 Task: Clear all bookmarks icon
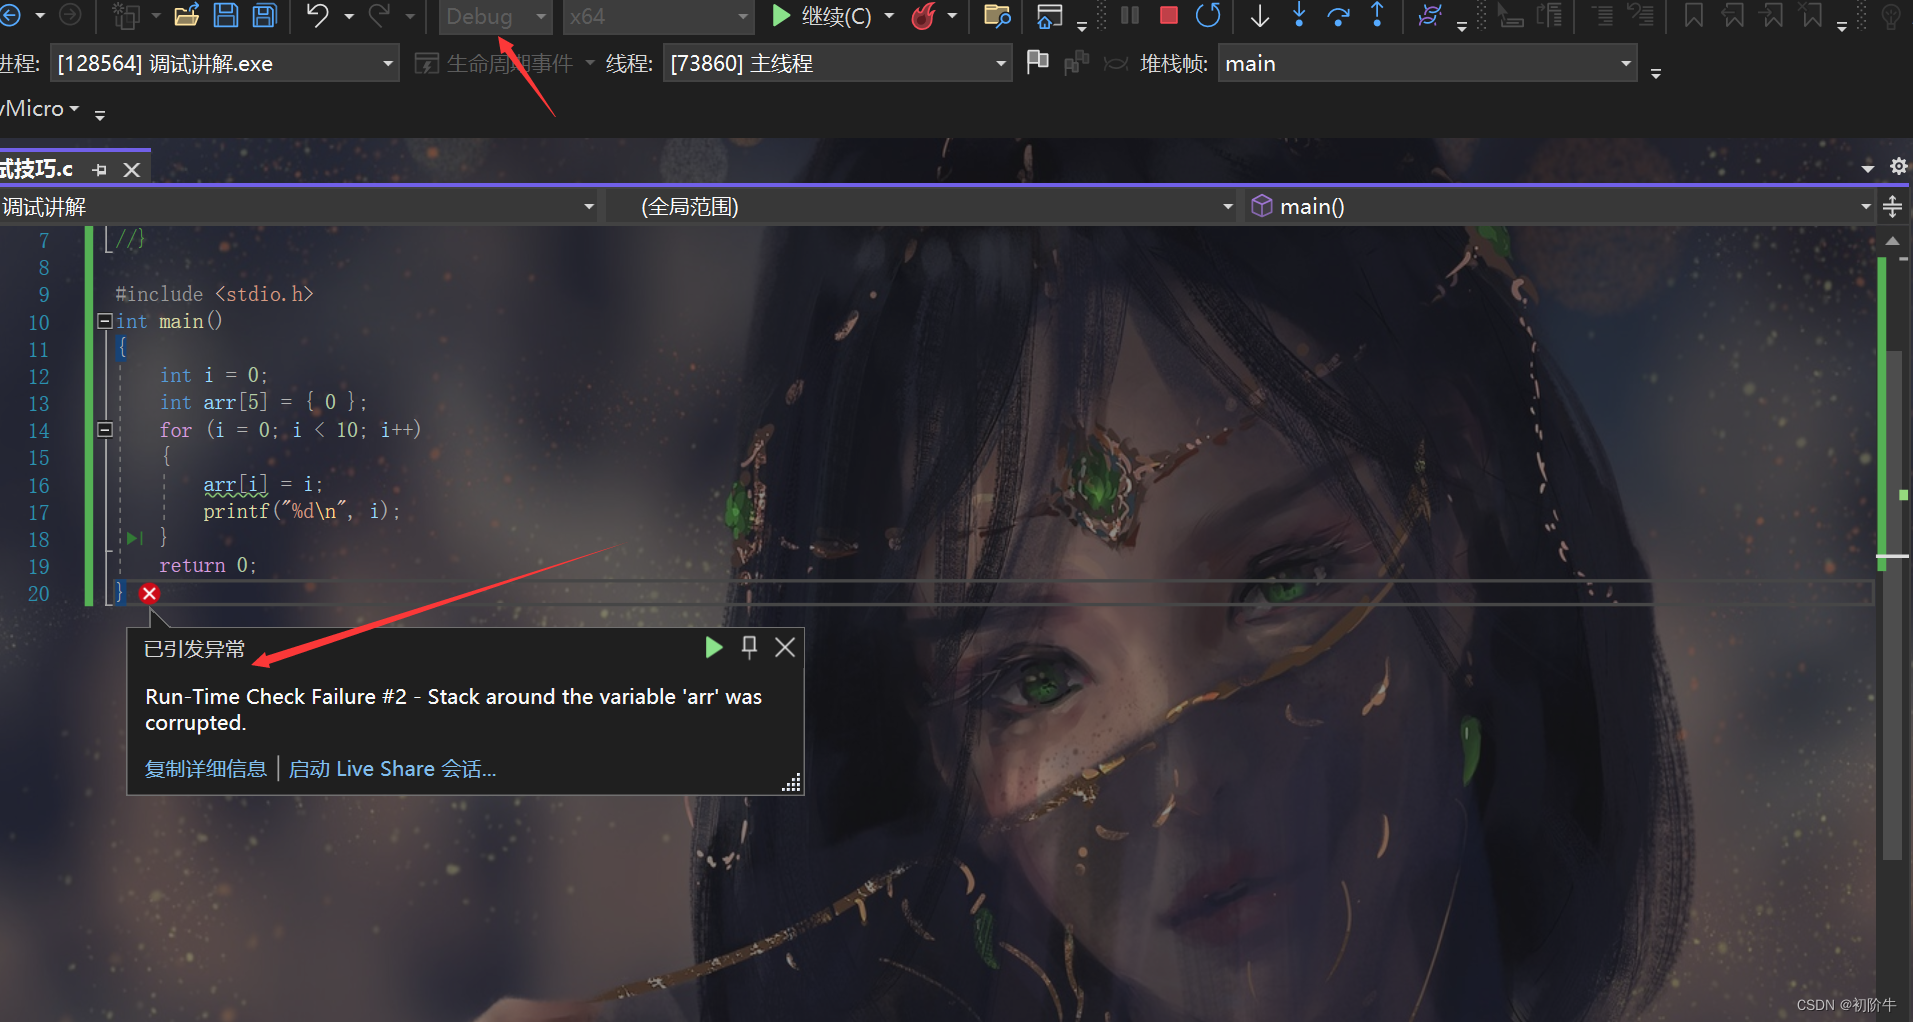[x=1811, y=15]
